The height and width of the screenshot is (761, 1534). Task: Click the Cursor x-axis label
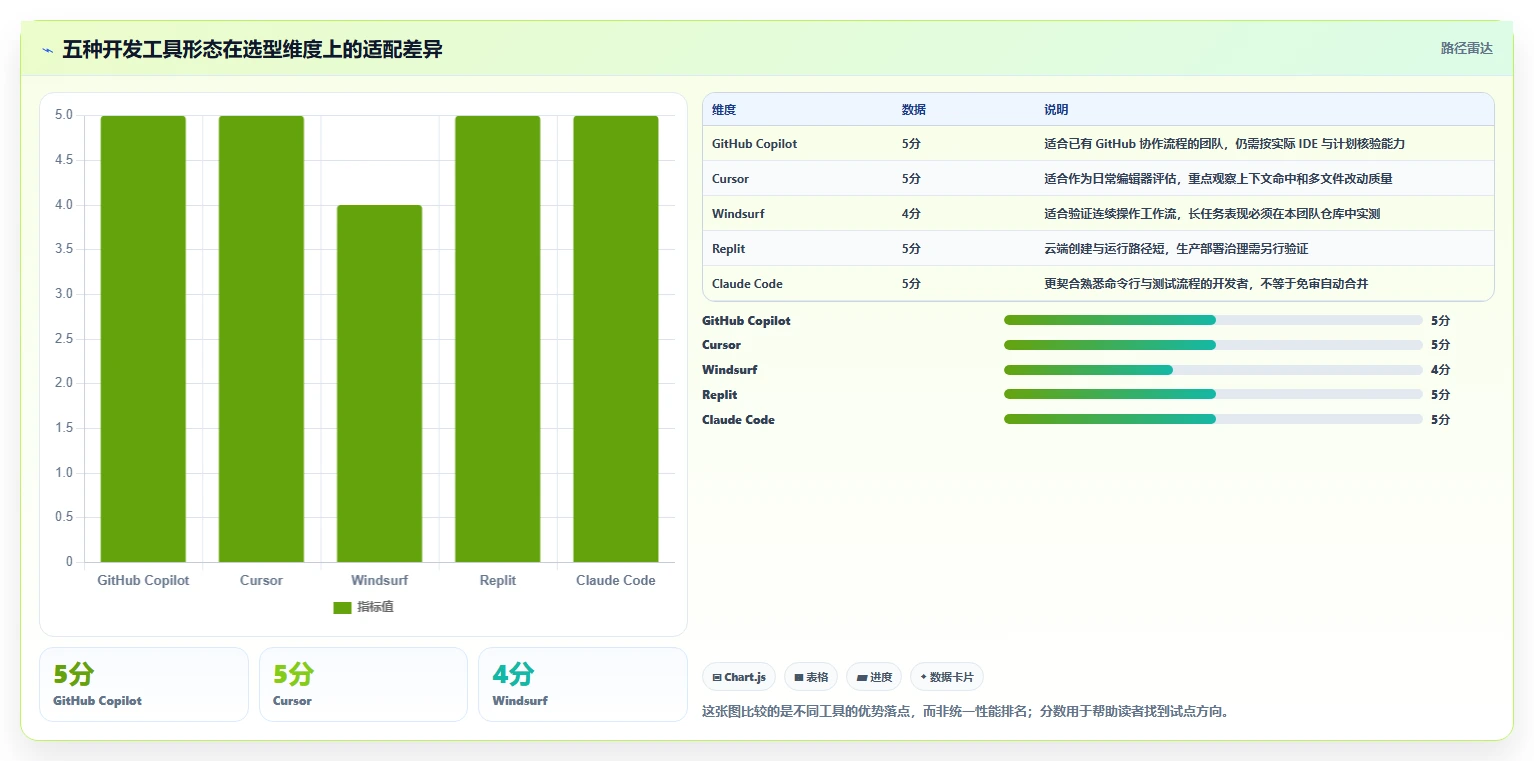(261, 580)
